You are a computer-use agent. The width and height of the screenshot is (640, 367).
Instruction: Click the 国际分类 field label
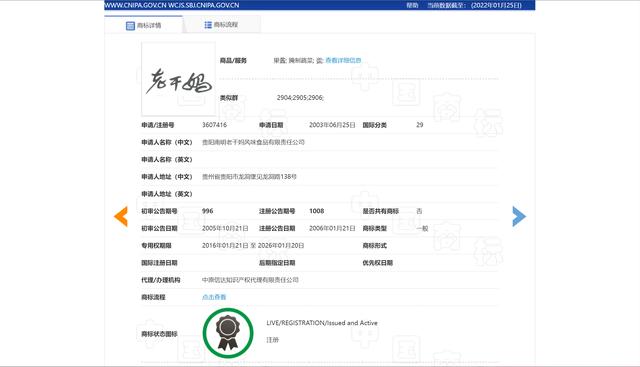[375, 125]
